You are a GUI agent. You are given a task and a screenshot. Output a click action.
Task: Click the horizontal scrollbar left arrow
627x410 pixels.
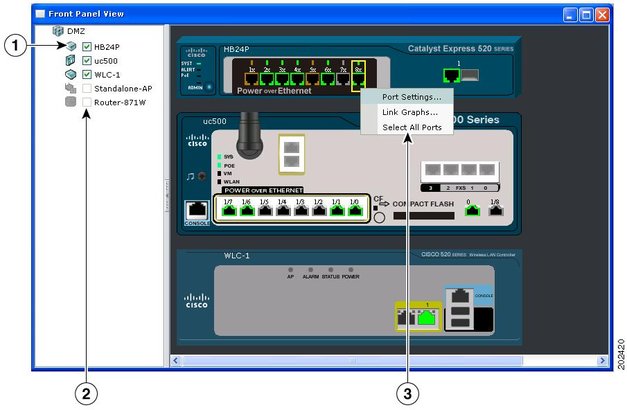[176, 360]
